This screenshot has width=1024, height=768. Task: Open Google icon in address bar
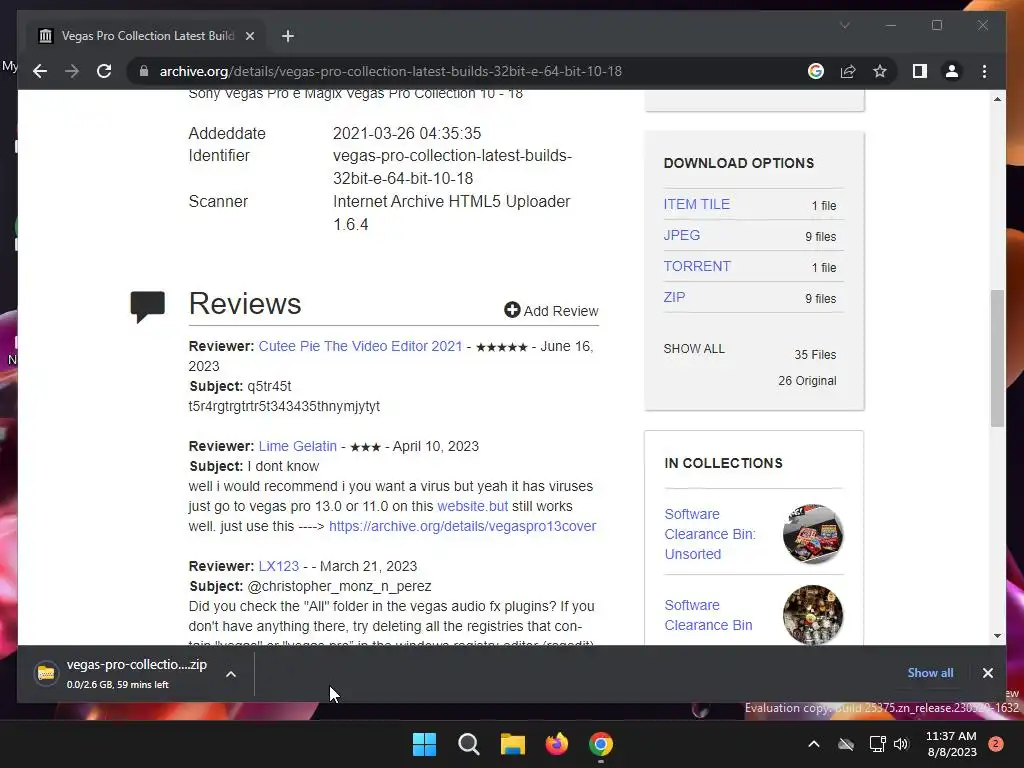tap(816, 71)
